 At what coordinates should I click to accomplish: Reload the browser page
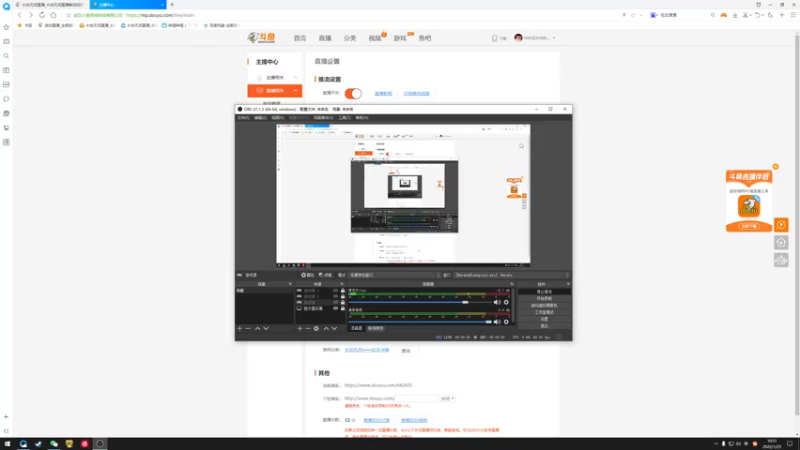pyautogui.click(x=42, y=15)
